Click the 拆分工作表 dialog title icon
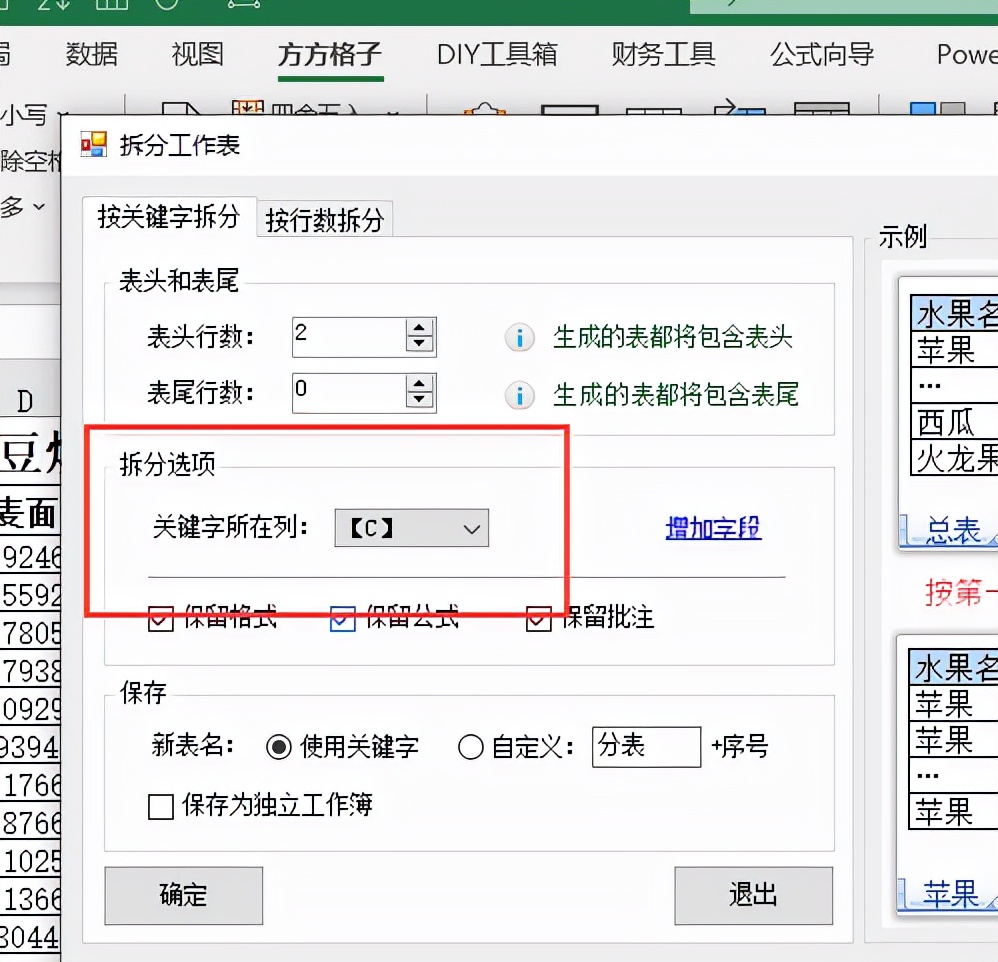998x962 pixels. [x=94, y=145]
